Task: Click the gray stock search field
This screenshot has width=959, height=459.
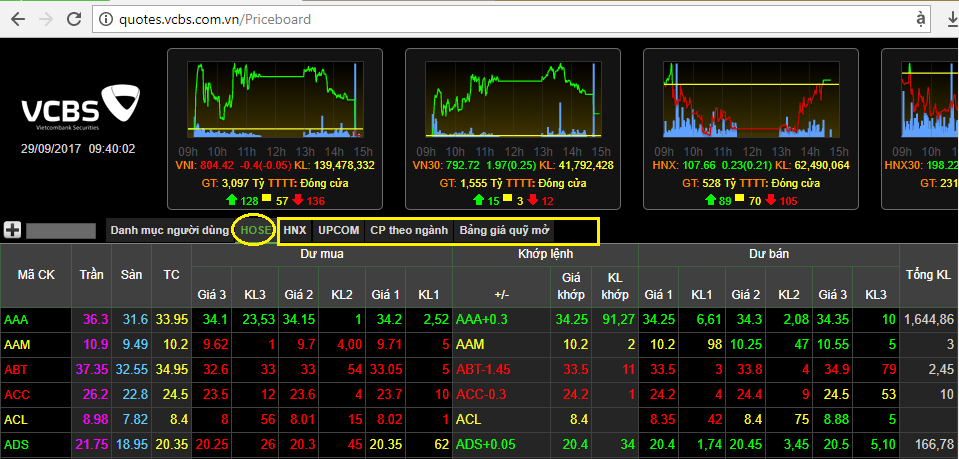Action: (63, 230)
